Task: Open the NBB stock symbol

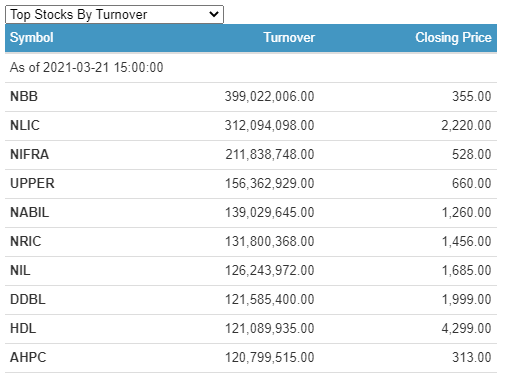Action: point(24,97)
